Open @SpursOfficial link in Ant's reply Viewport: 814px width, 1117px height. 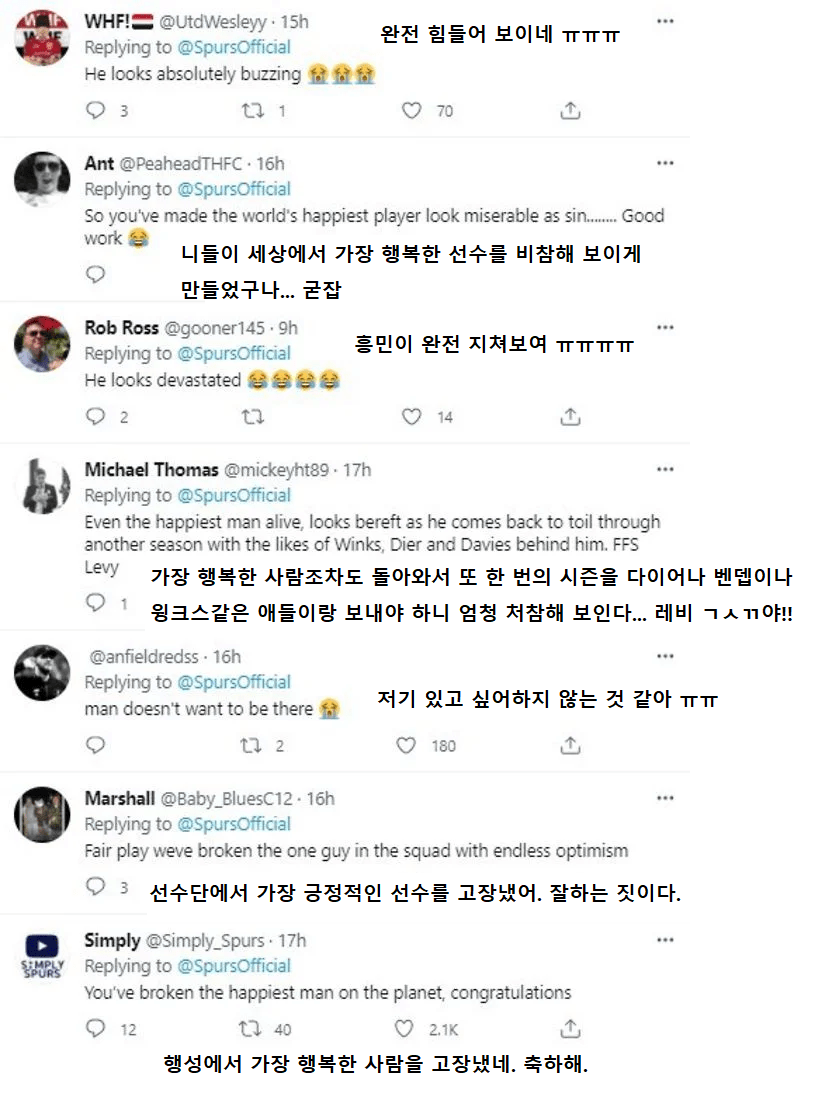point(234,189)
